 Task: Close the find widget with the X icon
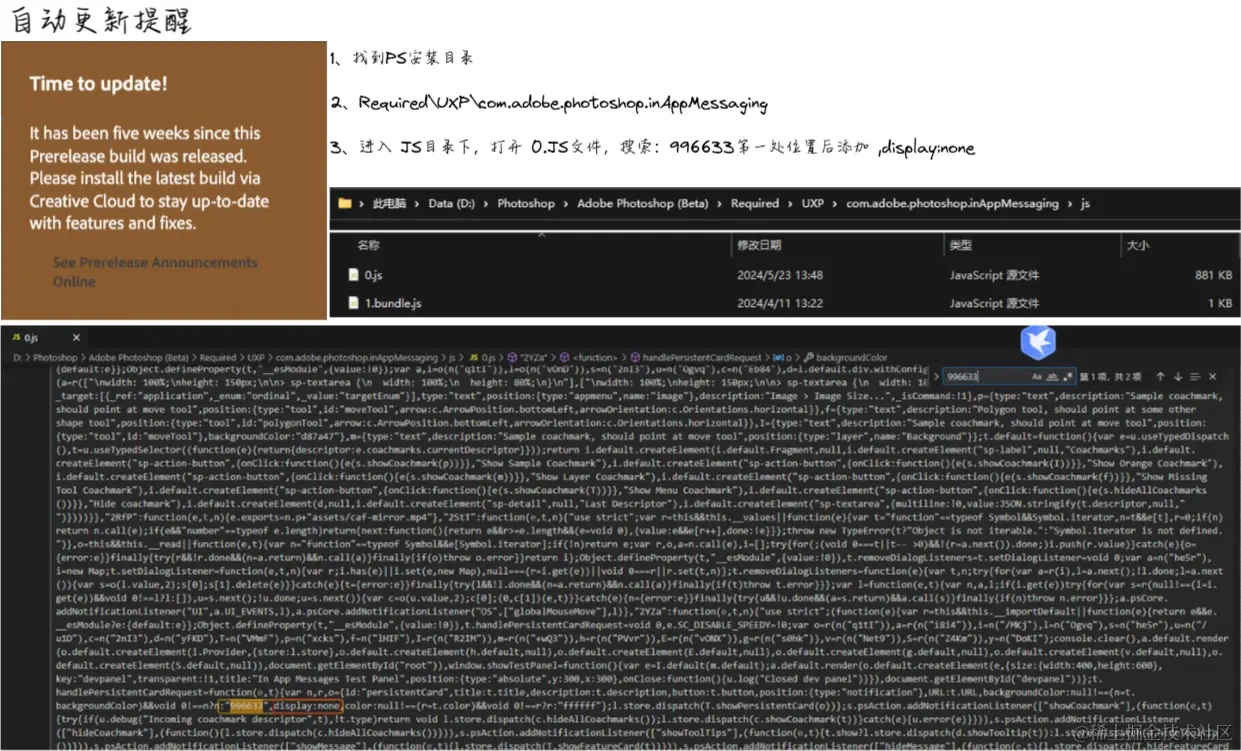pos(1212,377)
